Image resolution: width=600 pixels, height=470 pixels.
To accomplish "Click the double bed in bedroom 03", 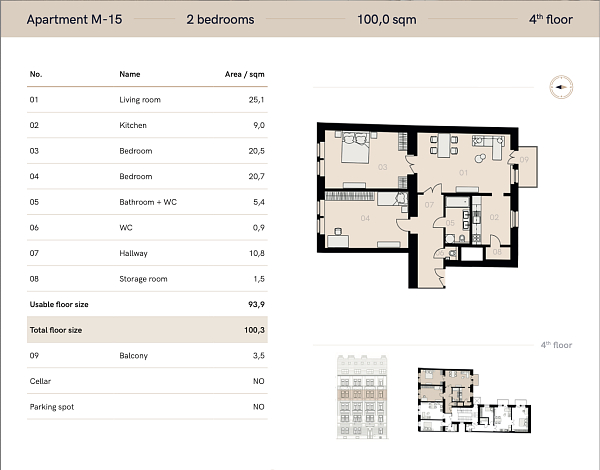I will (352, 149).
